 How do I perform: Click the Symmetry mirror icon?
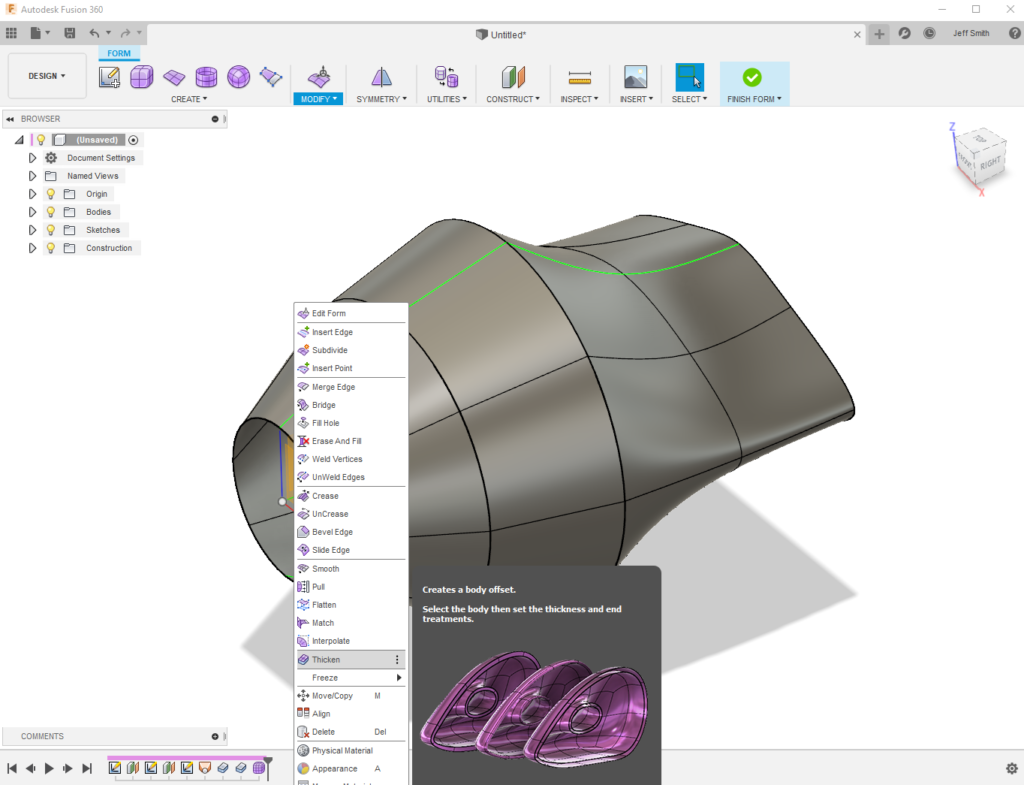(x=381, y=77)
